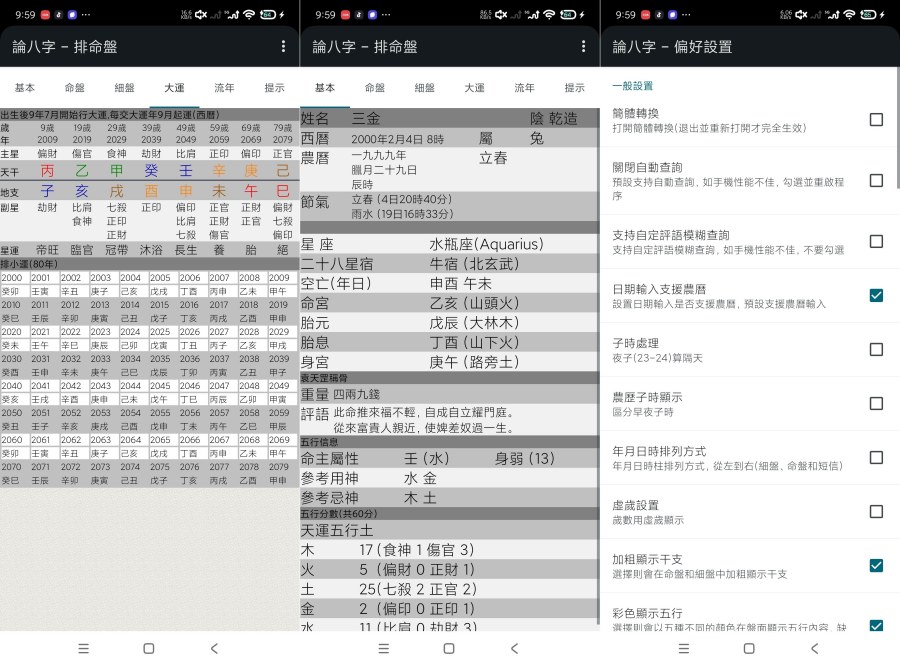Enable the 簡體轉換 checkbox

pyautogui.click(x=877, y=119)
